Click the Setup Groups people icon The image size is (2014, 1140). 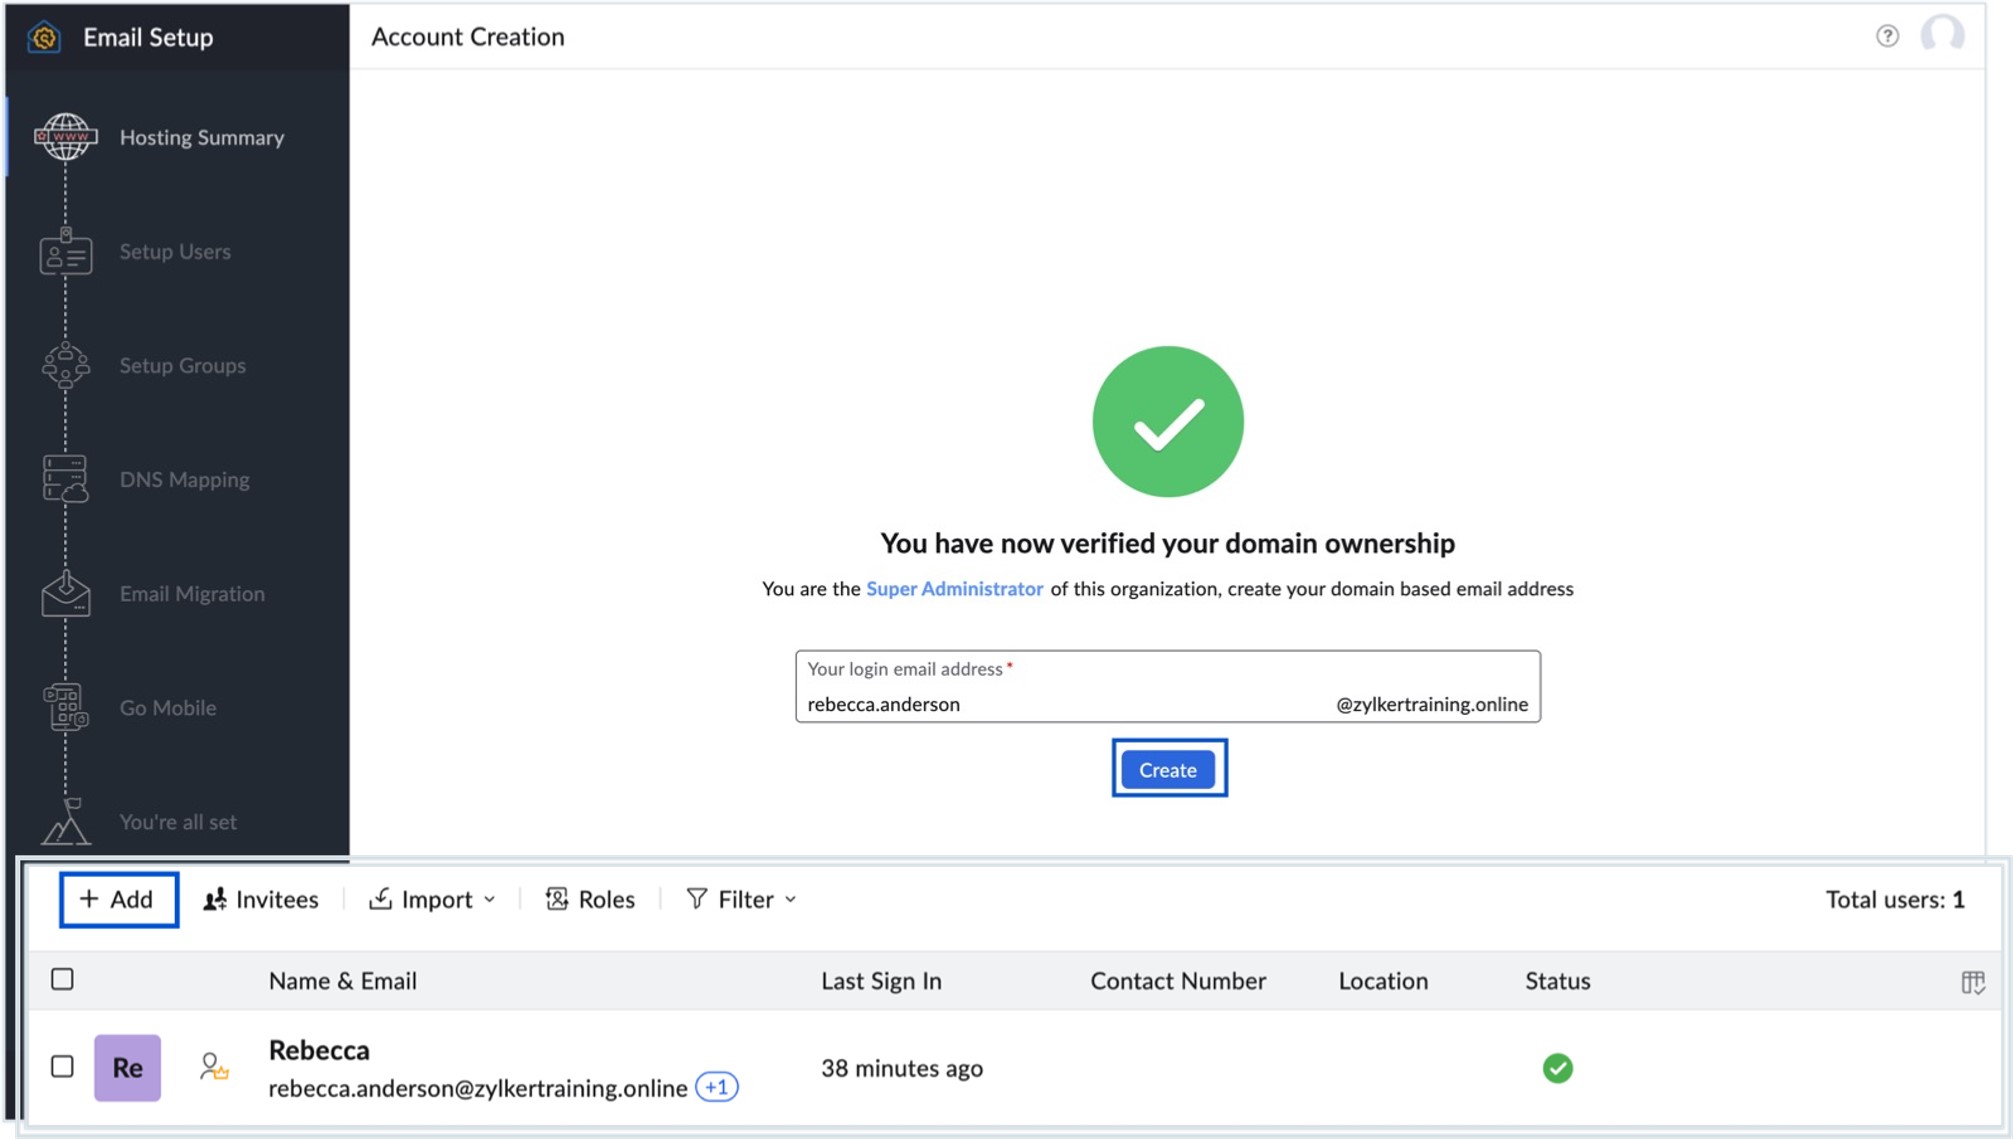pyautogui.click(x=66, y=365)
